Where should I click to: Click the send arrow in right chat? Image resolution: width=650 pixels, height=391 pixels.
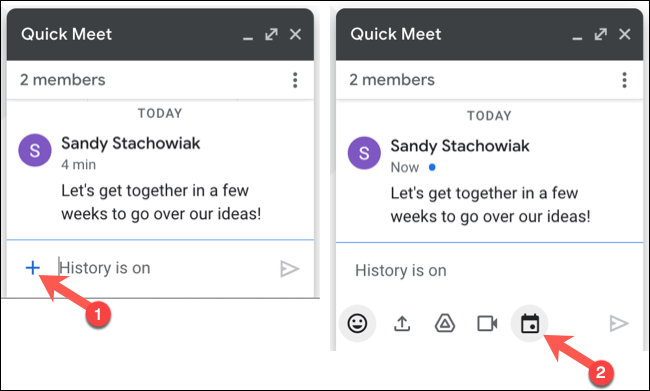pyautogui.click(x=619, y=323)
